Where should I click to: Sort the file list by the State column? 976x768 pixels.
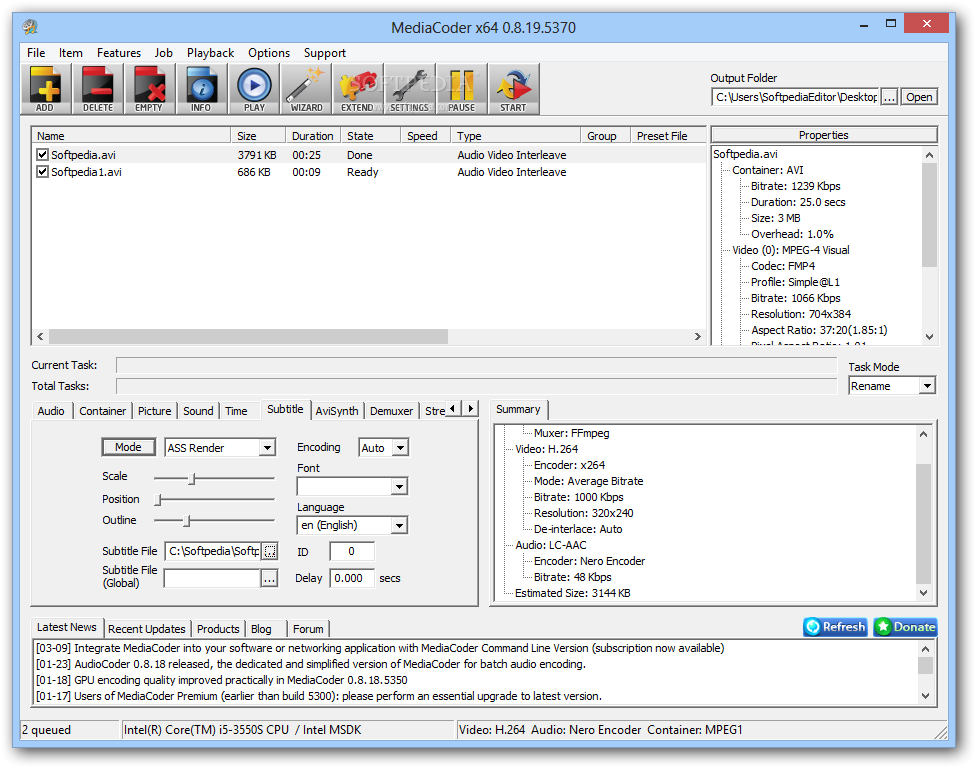[x=370, y=136]
